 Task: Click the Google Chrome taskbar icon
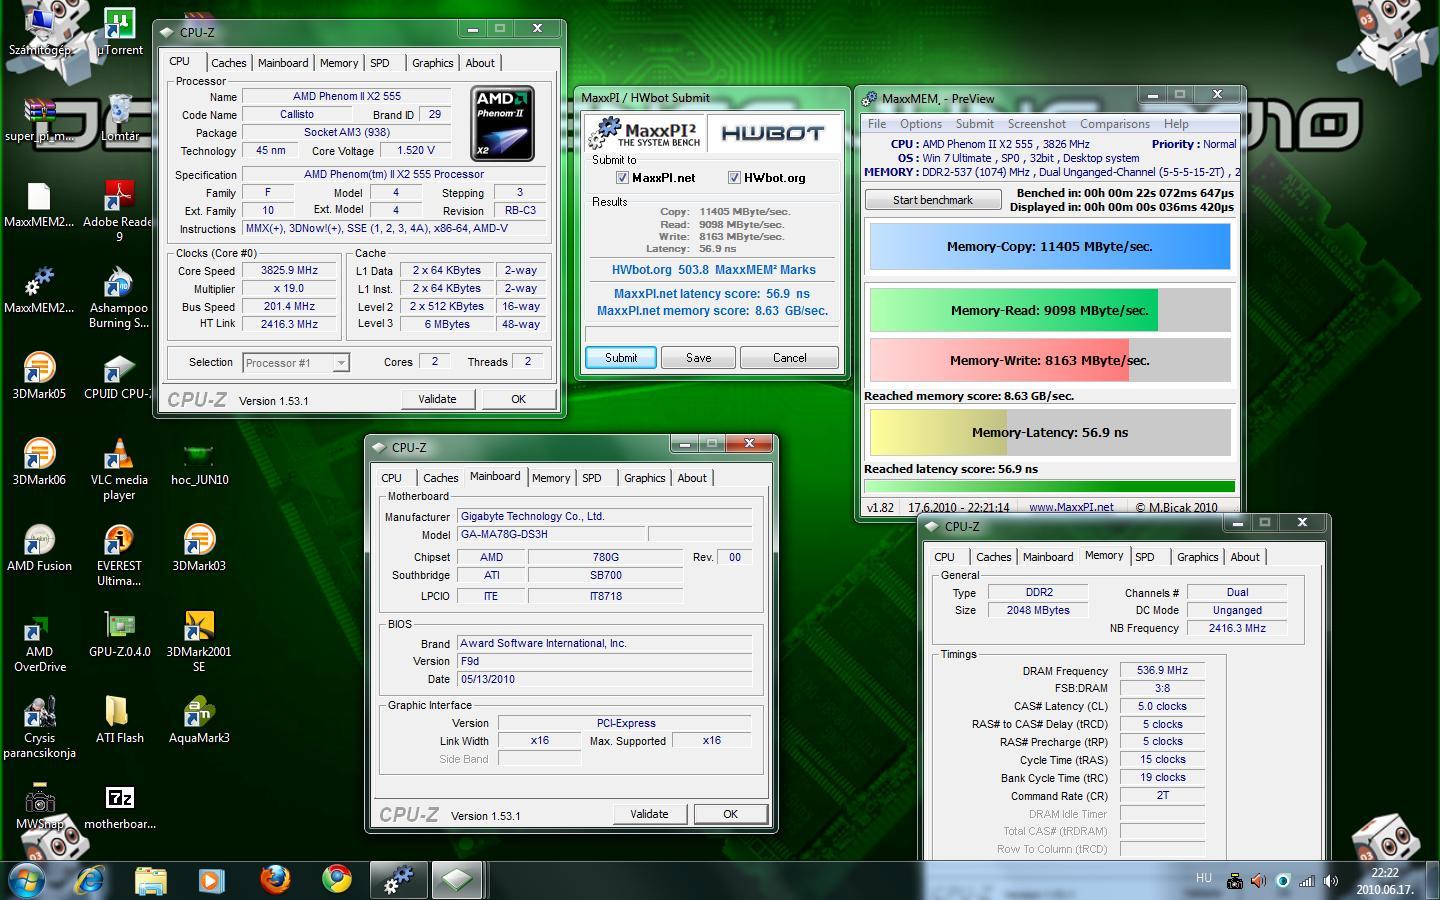[x=337, y=879]
